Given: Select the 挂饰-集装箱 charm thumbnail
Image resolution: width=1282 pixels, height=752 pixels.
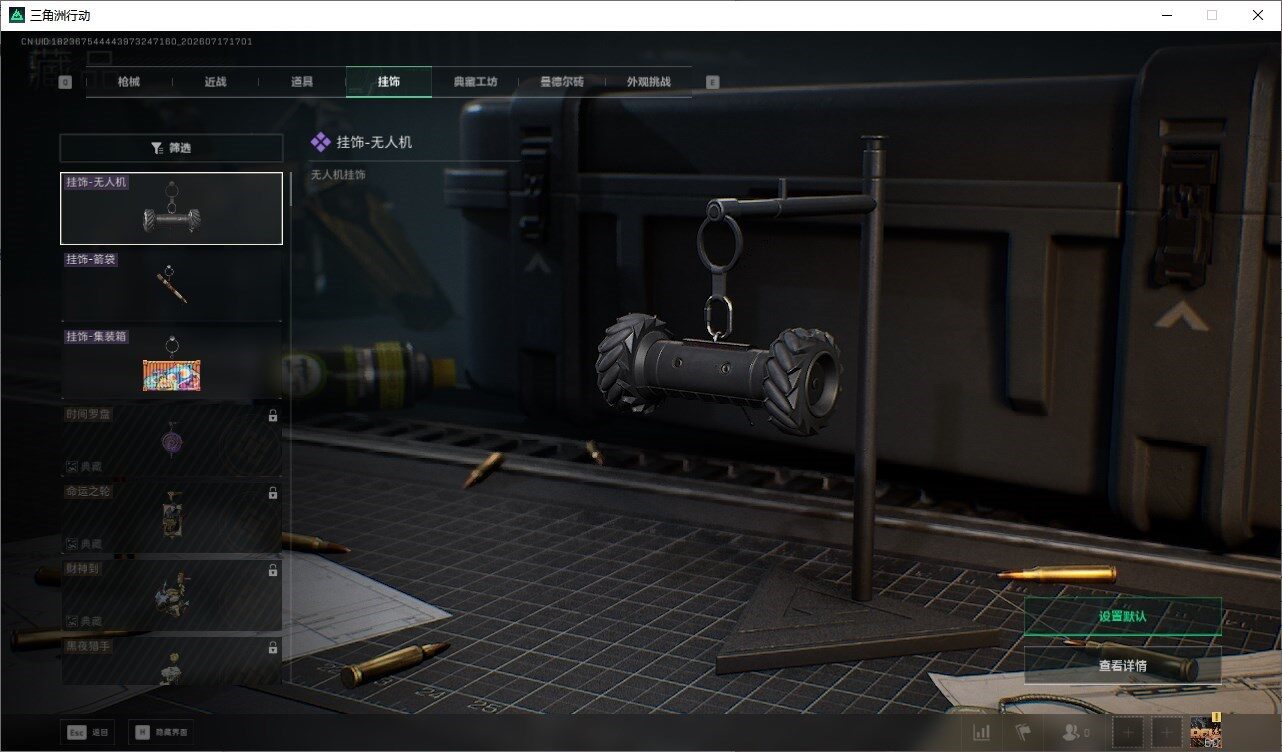Looking at the screenshot, I should tap(171, 362).
